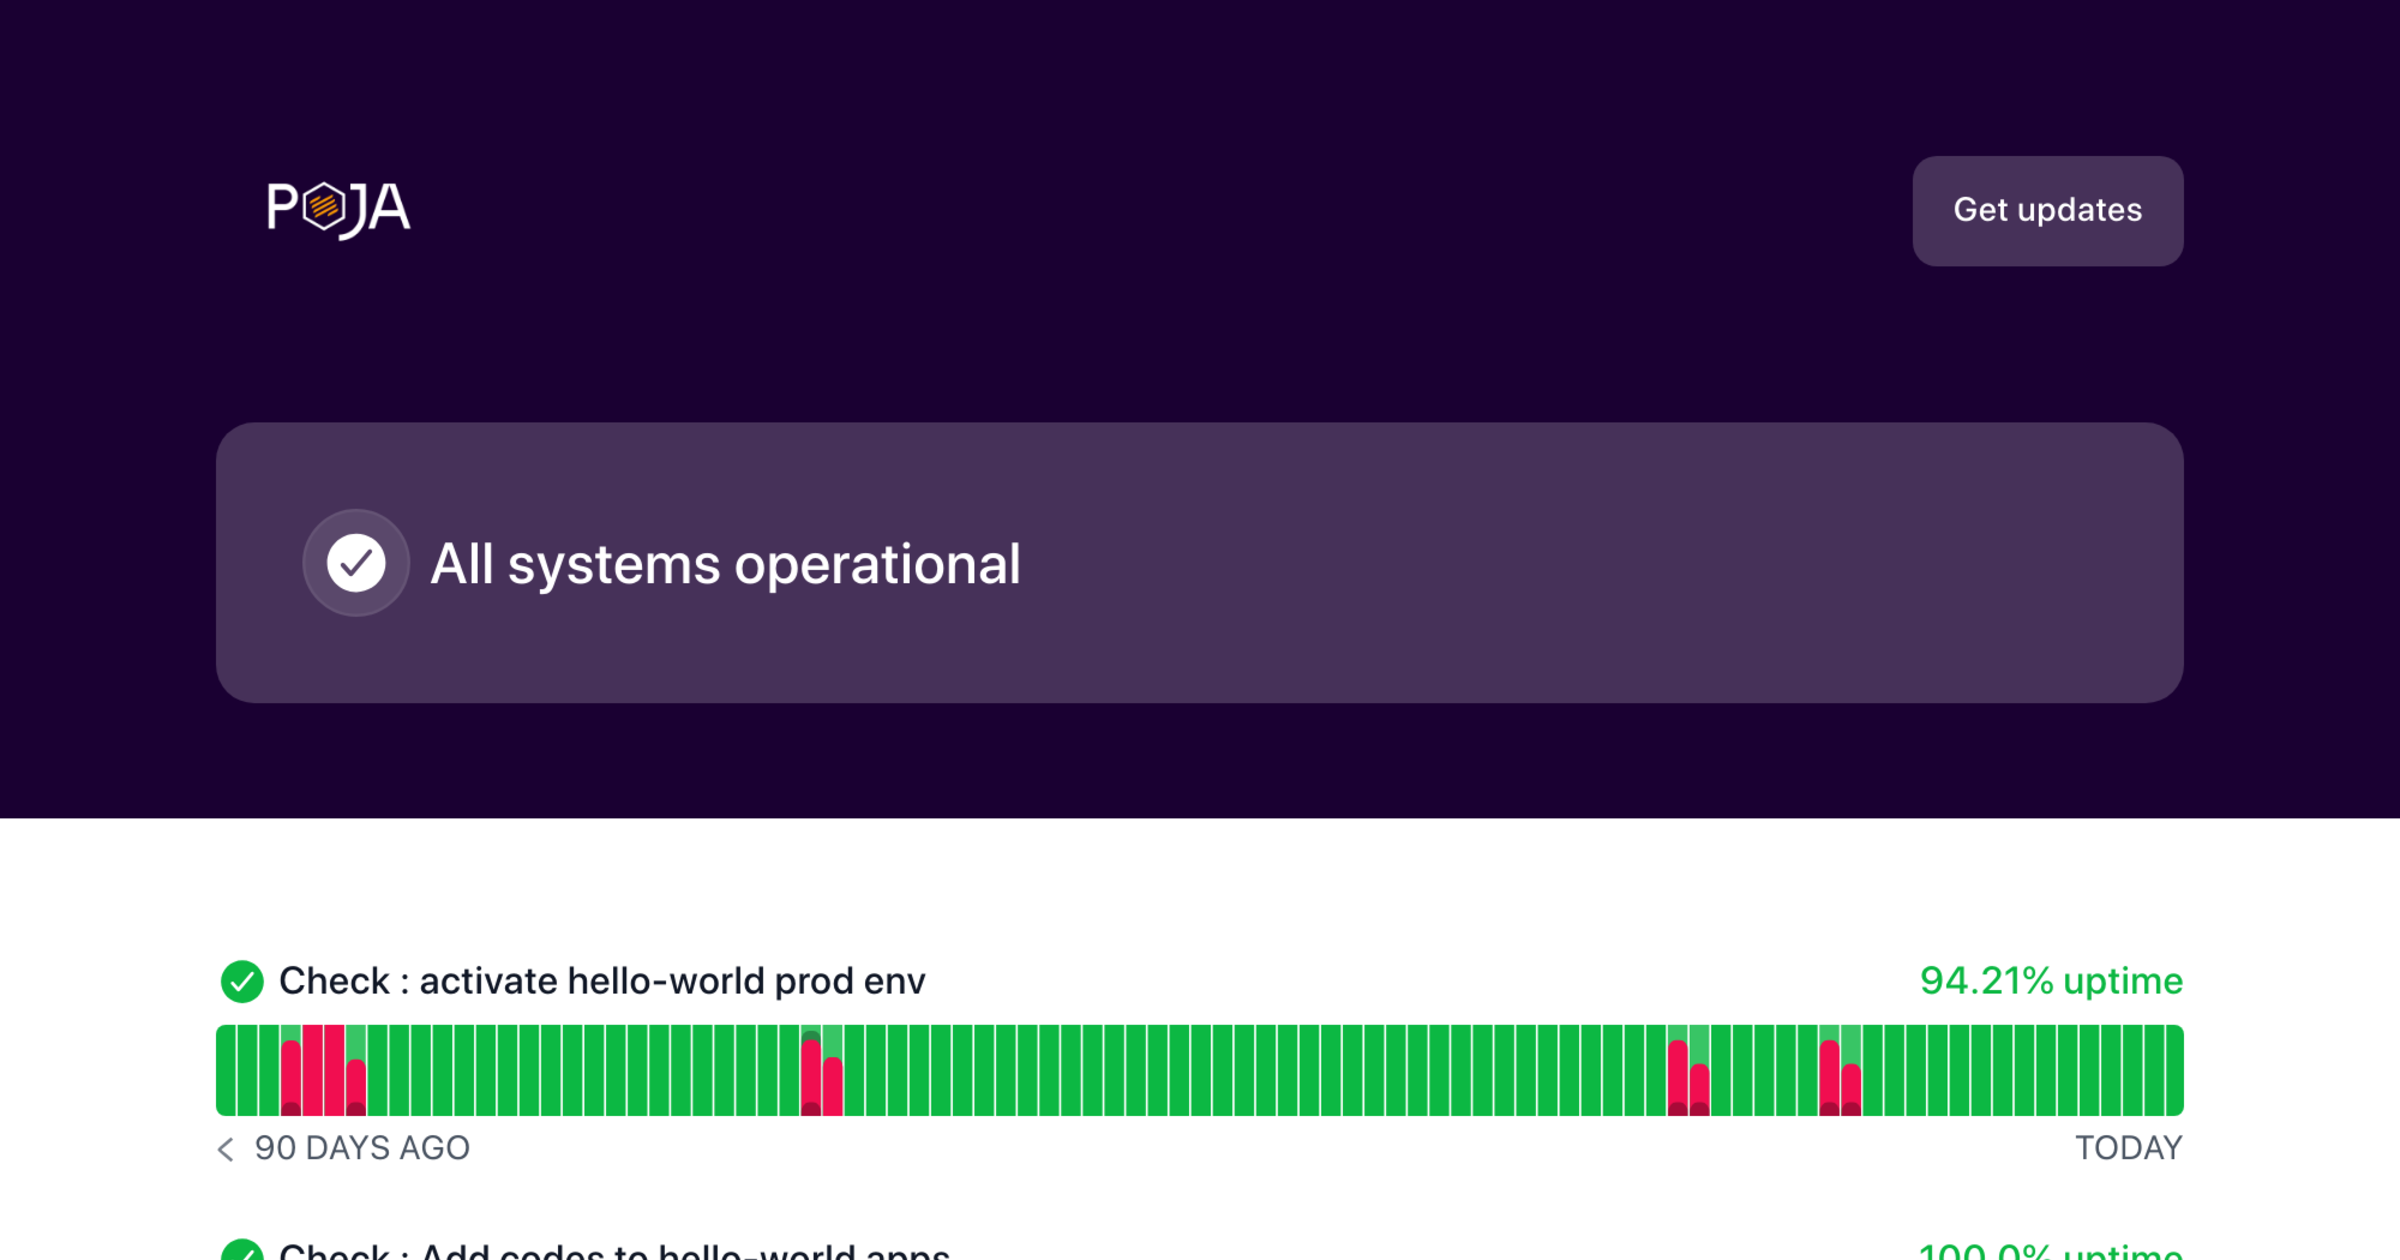This screenshot has height=1260, width=2400.
Task: Open Check : activate hello-world prod env title
Action: coord(602,981)
